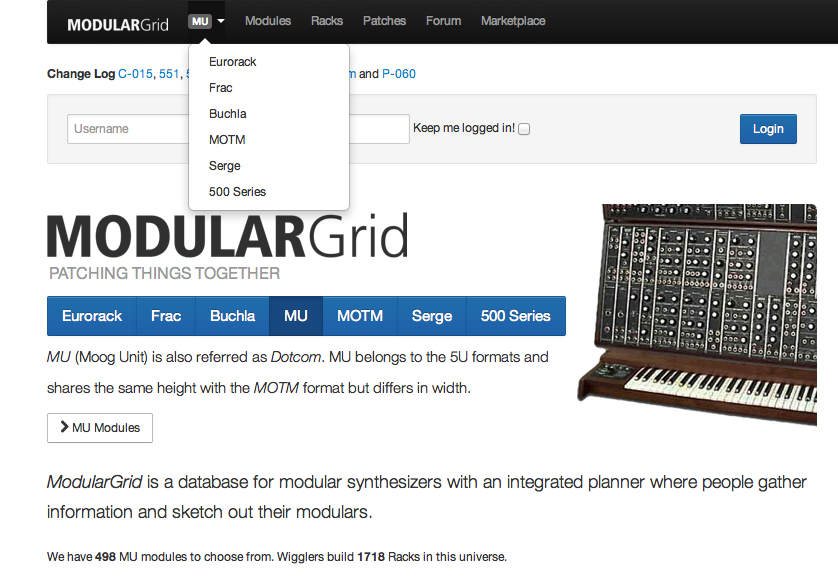Viewport: 838px width, 581px height.
Task: Toggle the MU format dropdown badge
Action: click(206, 21)
